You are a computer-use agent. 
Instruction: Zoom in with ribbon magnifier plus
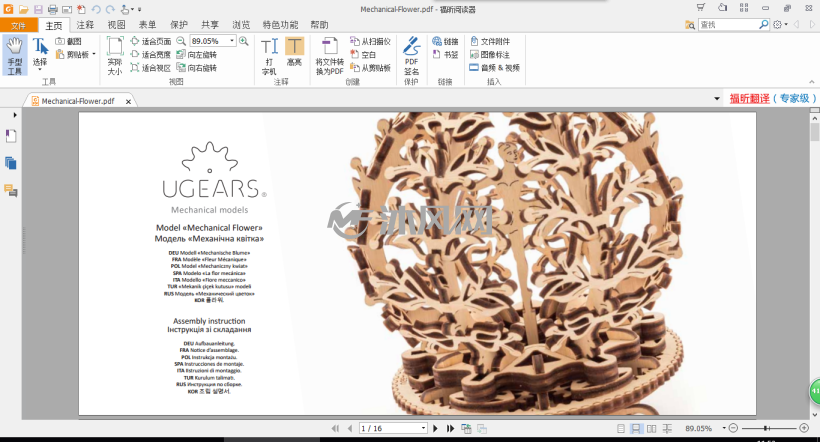pyautogui.click(x=244, y=41)
